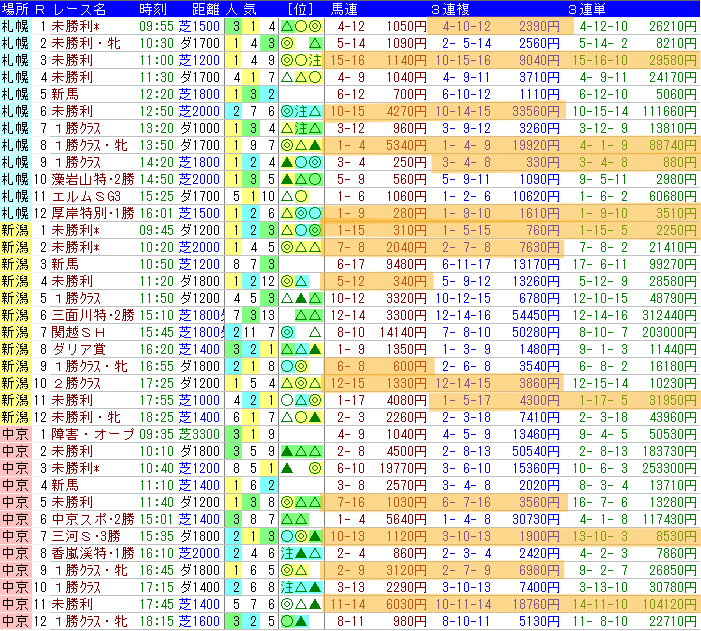Click the 注▲△ marks on 中京 8R
Image resolution: width=701 pixels, height=631 pixels.
coord(301,553)
